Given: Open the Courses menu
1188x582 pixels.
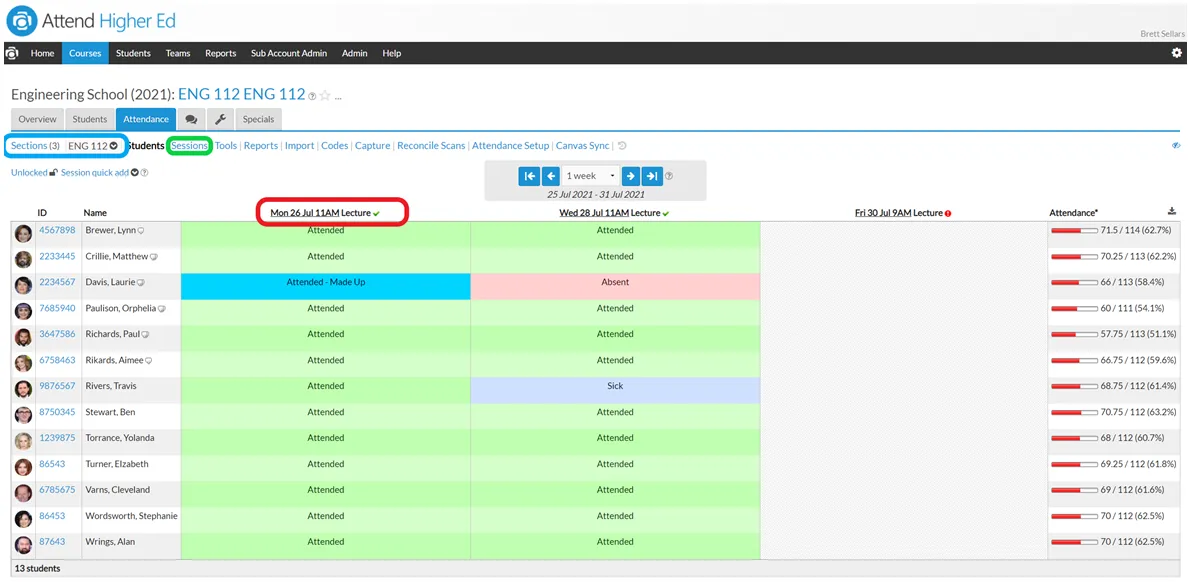Looking at the screenshot, I should (x=85, y=53).
